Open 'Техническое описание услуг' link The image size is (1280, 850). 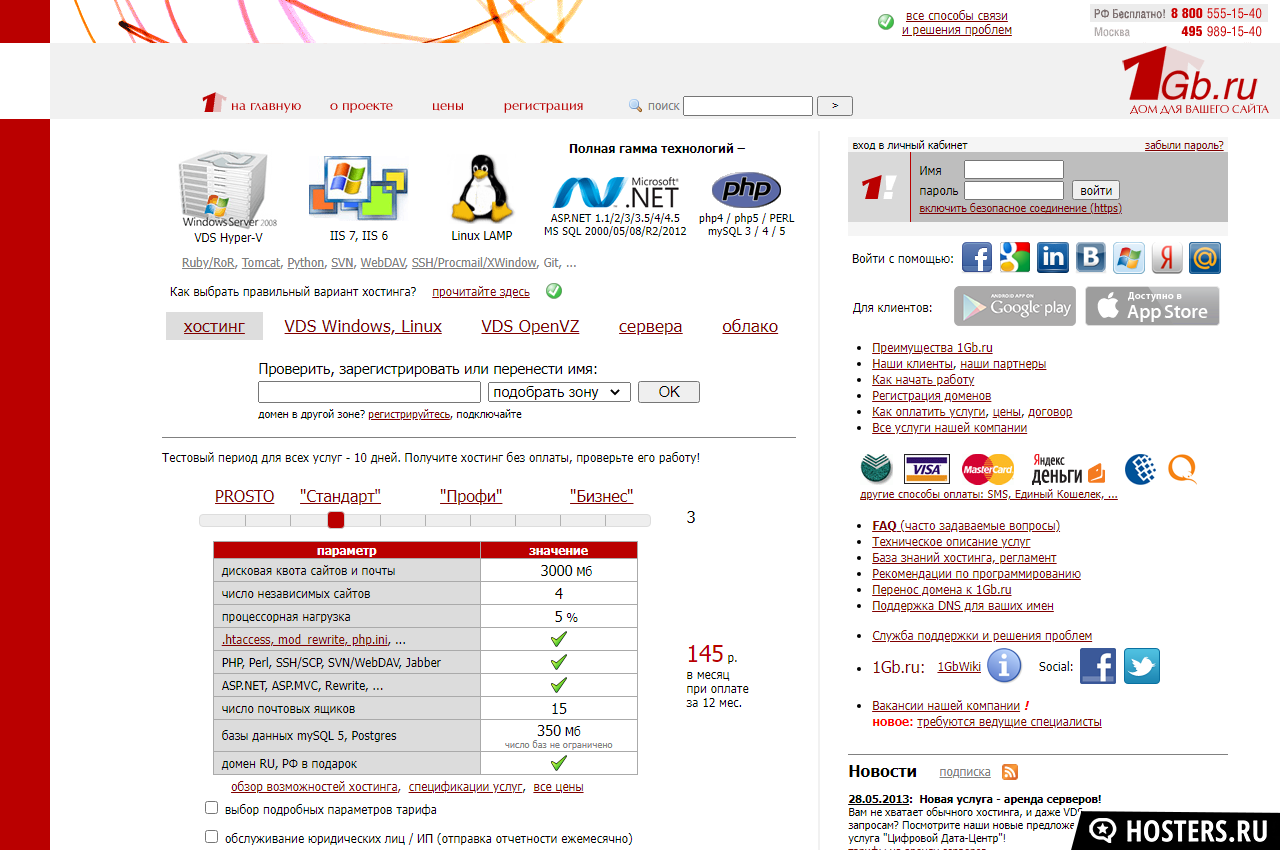pyautogui.click(x=951, y=541)
